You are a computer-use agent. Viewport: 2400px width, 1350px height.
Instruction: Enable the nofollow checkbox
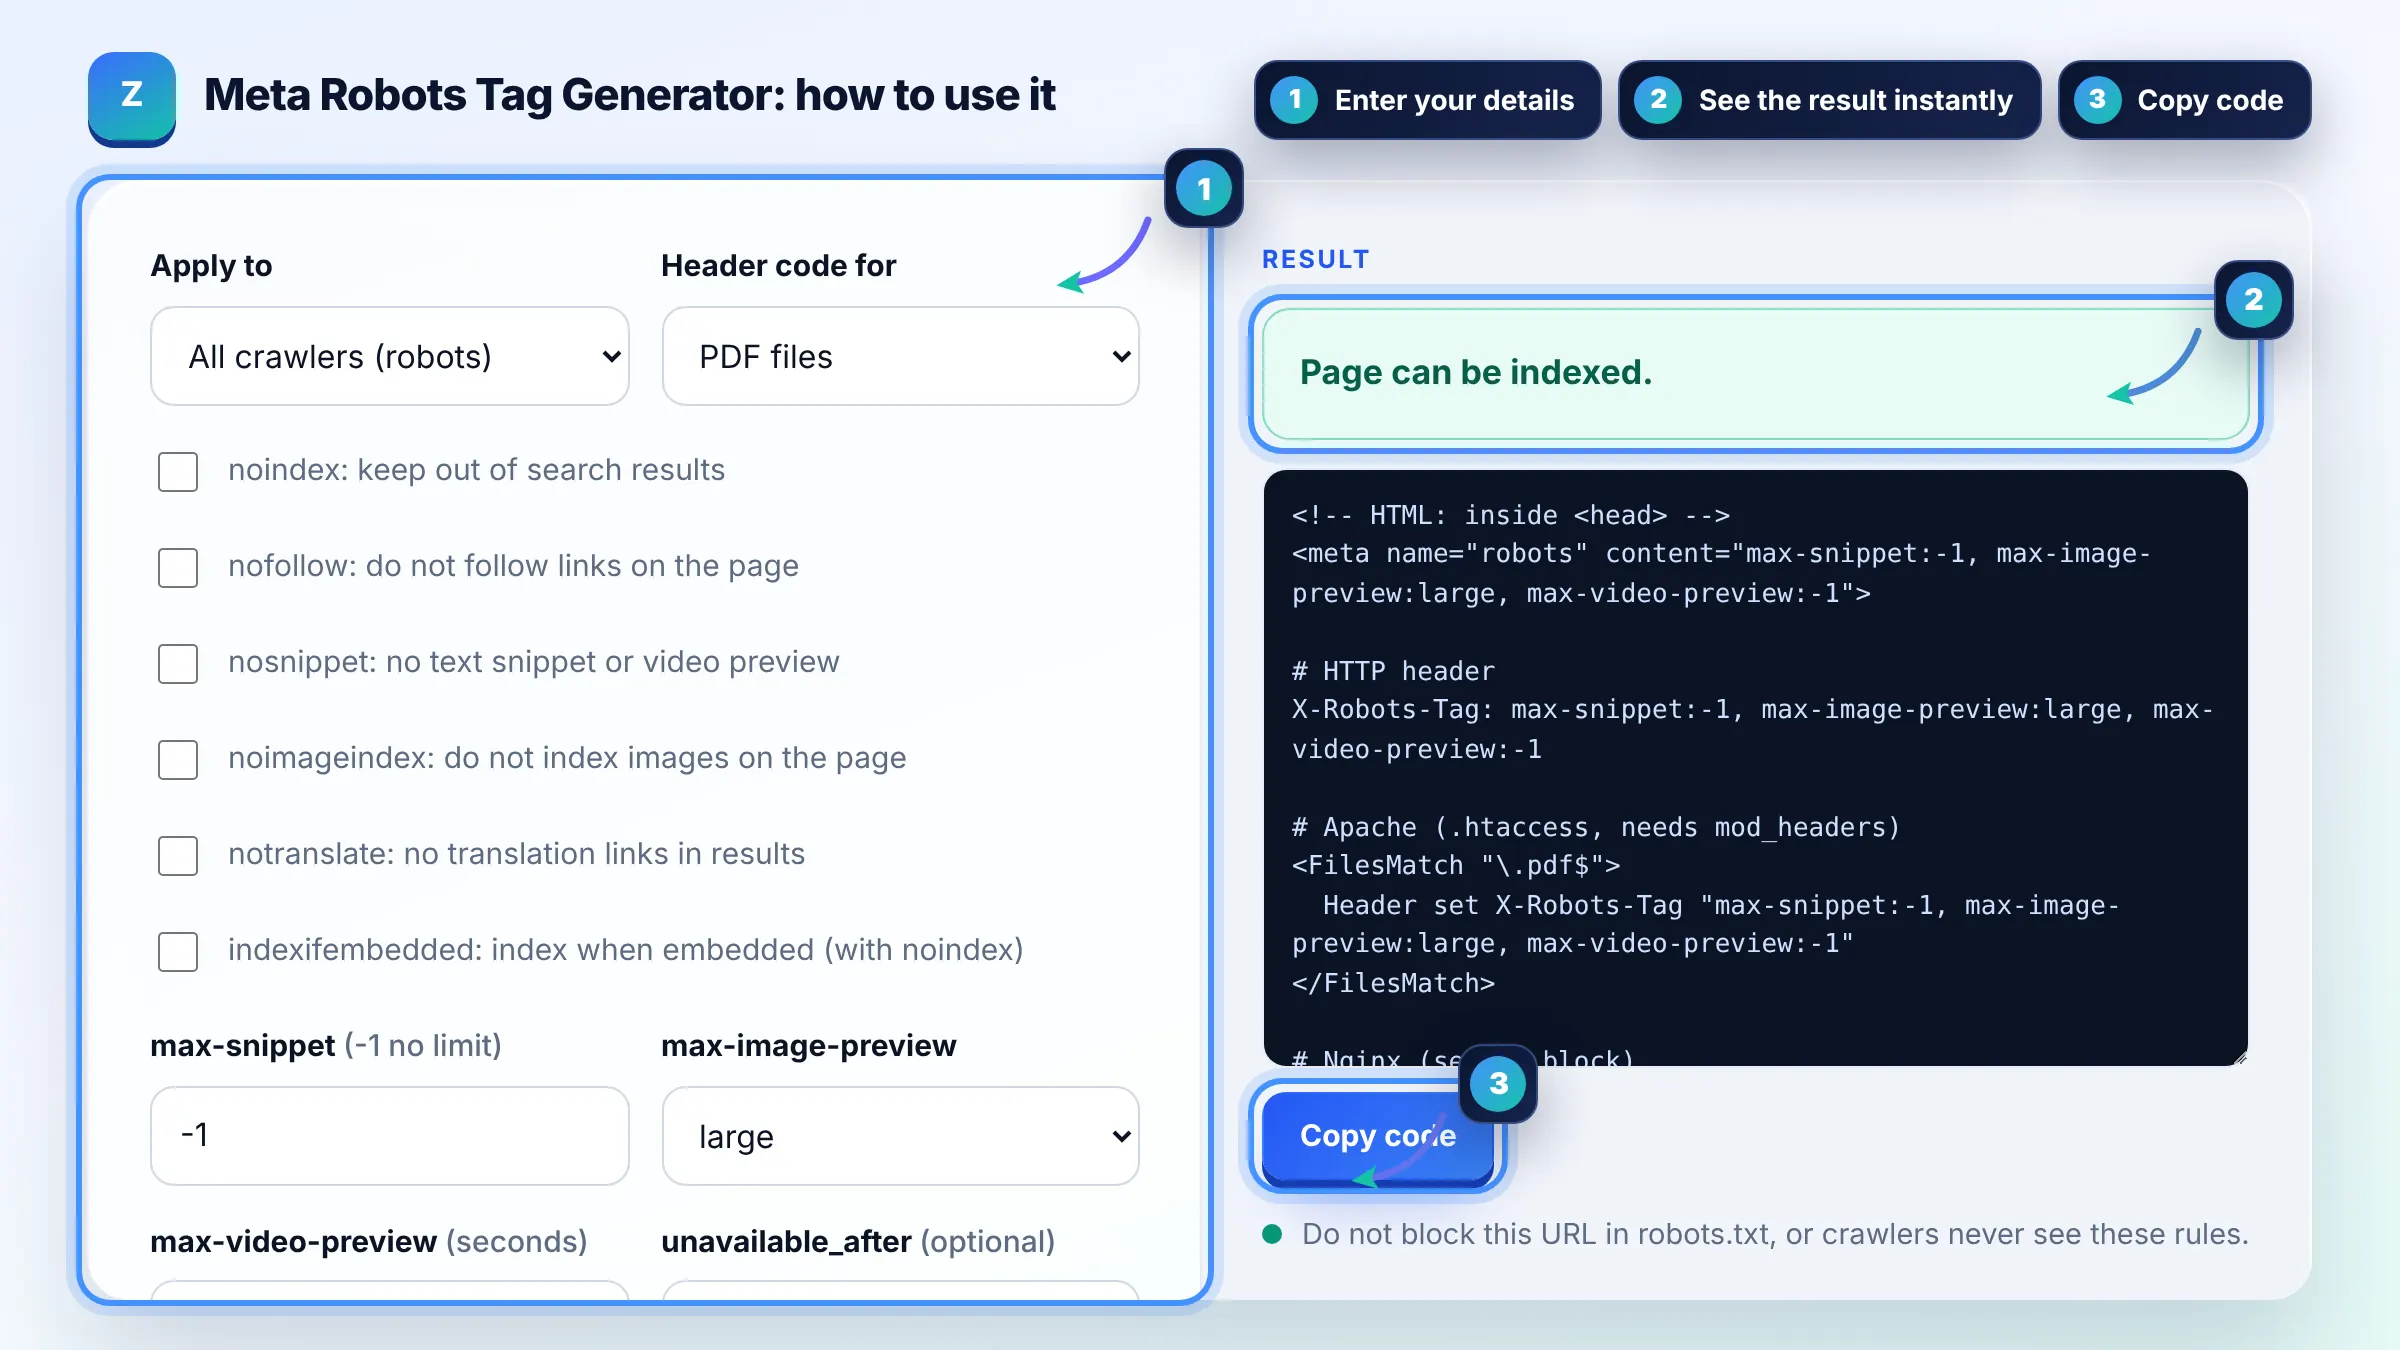coord(178,567)
